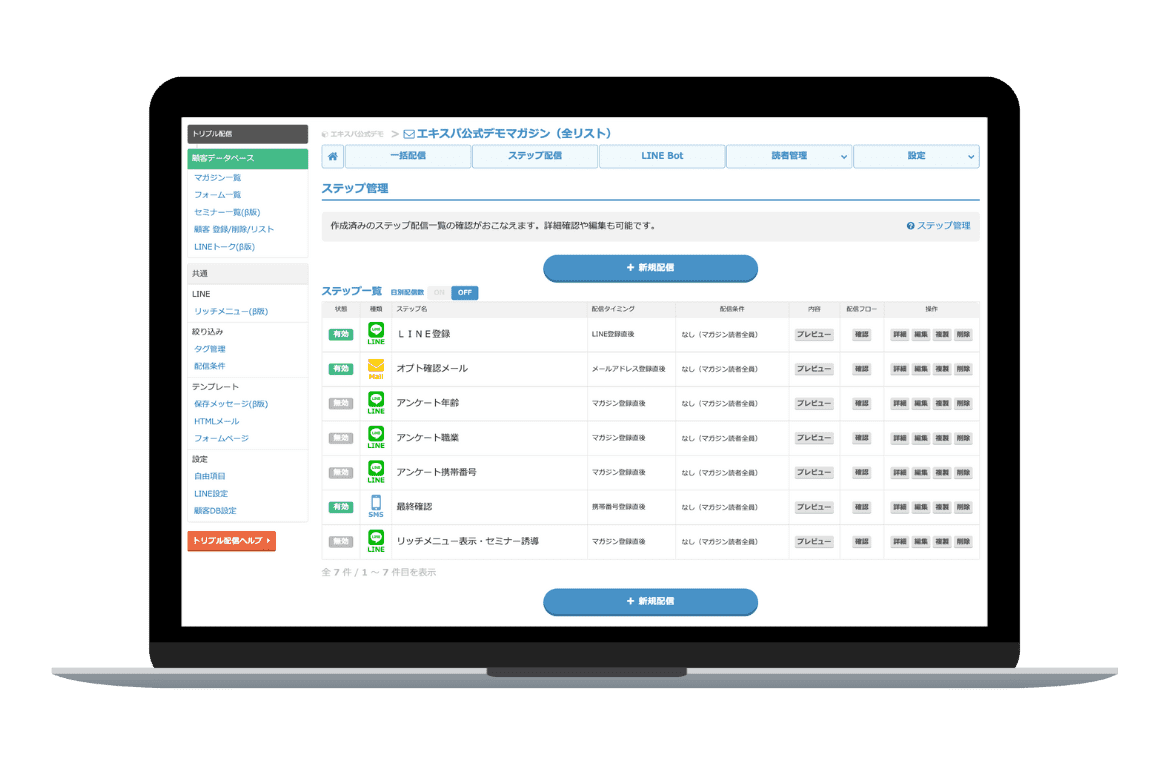This screenshot has width=1170, height=765.
Task: Open LINEトーク(β版) in the sidebar
Action: pyautogui.click(x=225, y=246)
